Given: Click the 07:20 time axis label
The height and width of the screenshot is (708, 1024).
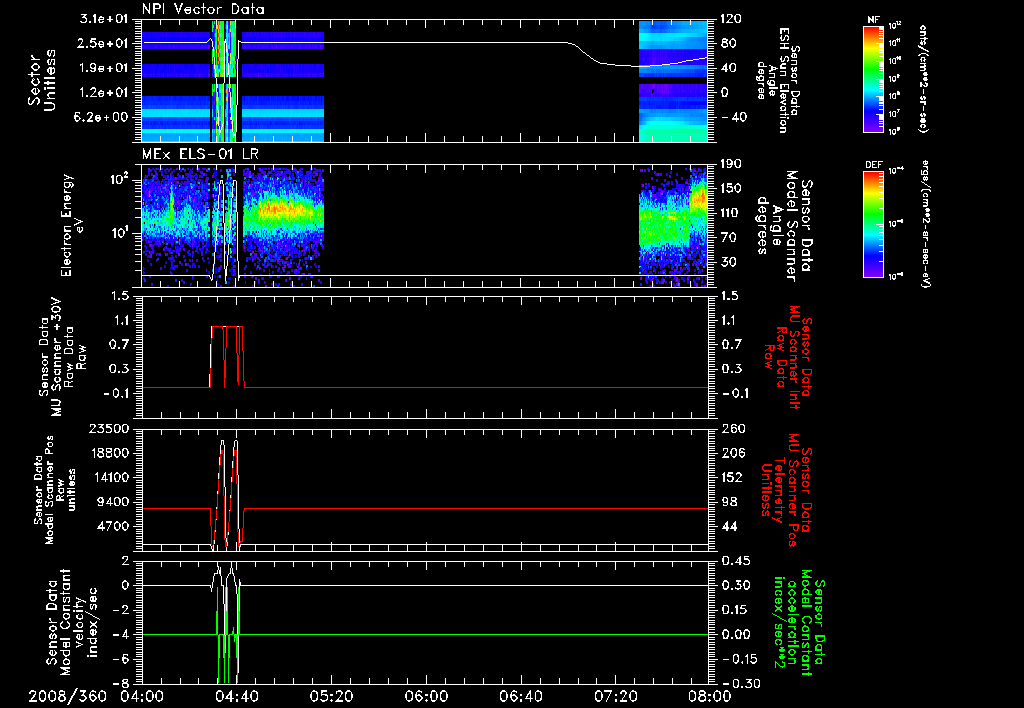Looking at the screenshot, I should pyautogui.click(x=615, y=696).
